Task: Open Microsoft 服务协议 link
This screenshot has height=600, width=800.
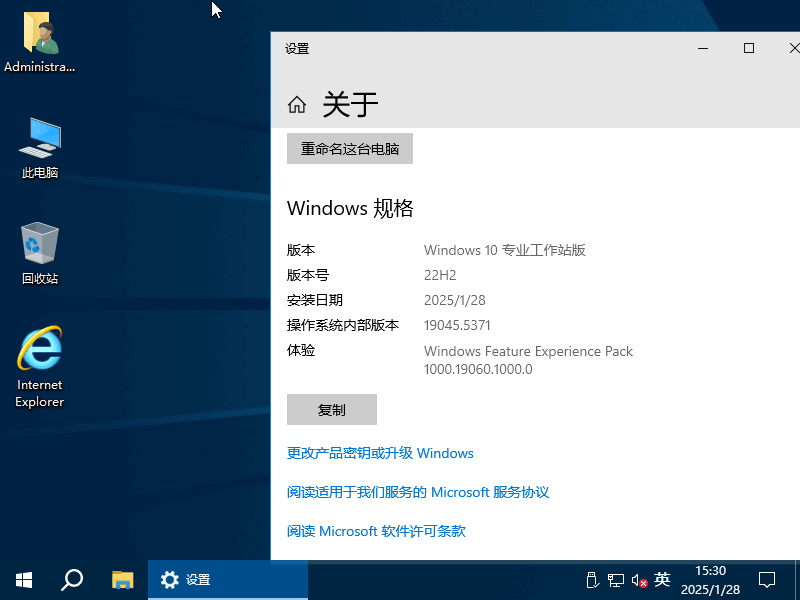Action: coord(418,492)
